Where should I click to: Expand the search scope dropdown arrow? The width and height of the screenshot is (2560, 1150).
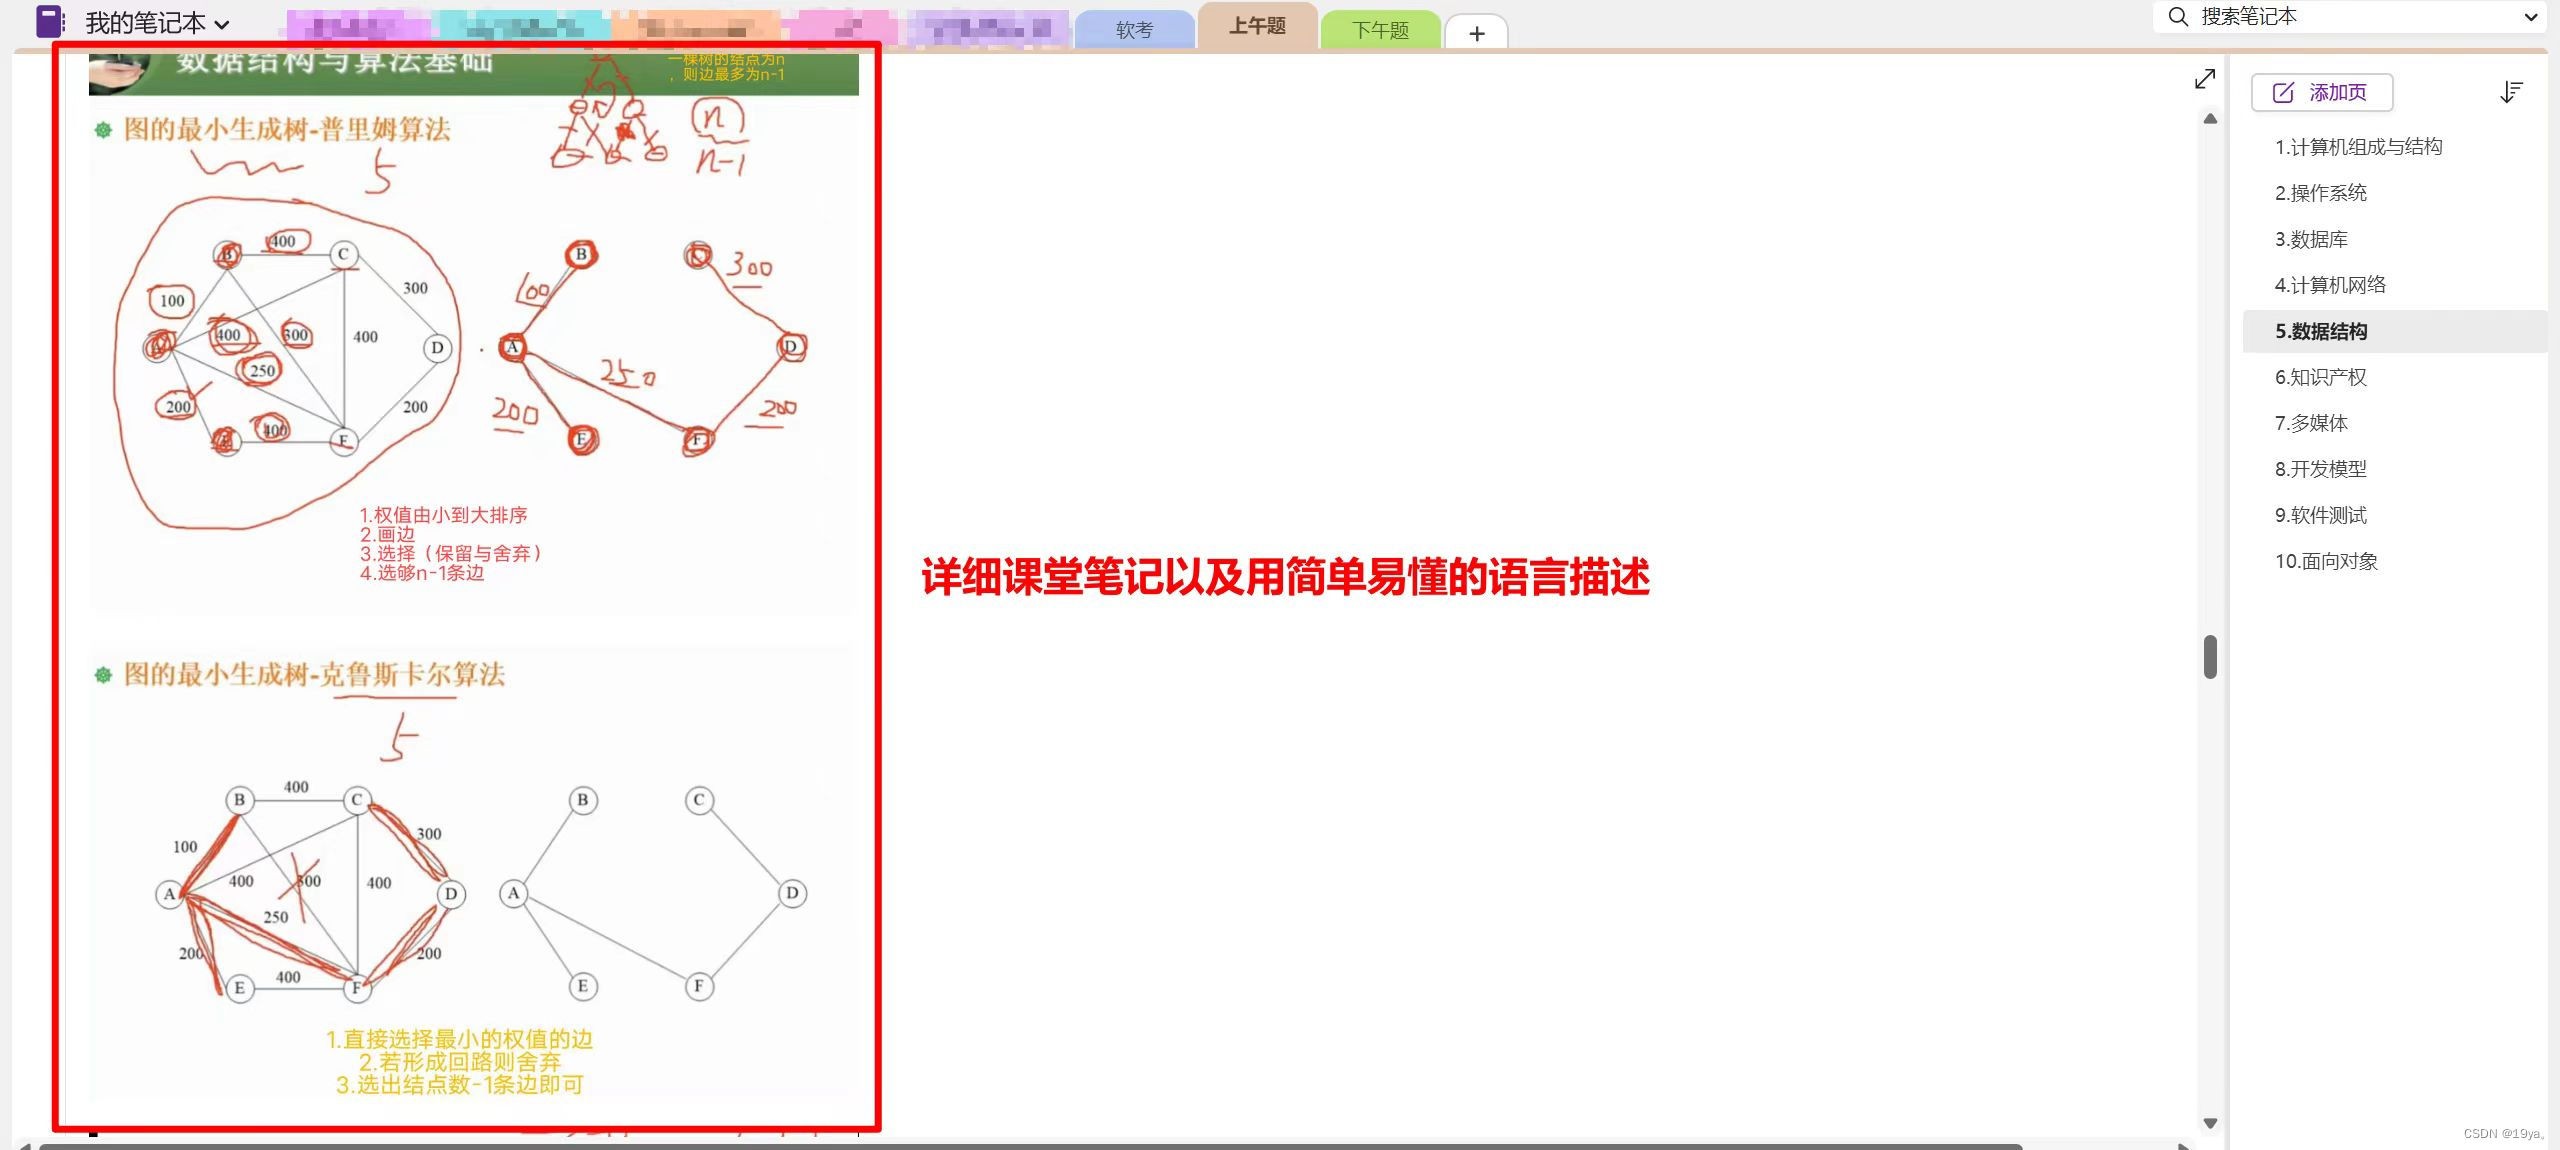(2531, 17)
